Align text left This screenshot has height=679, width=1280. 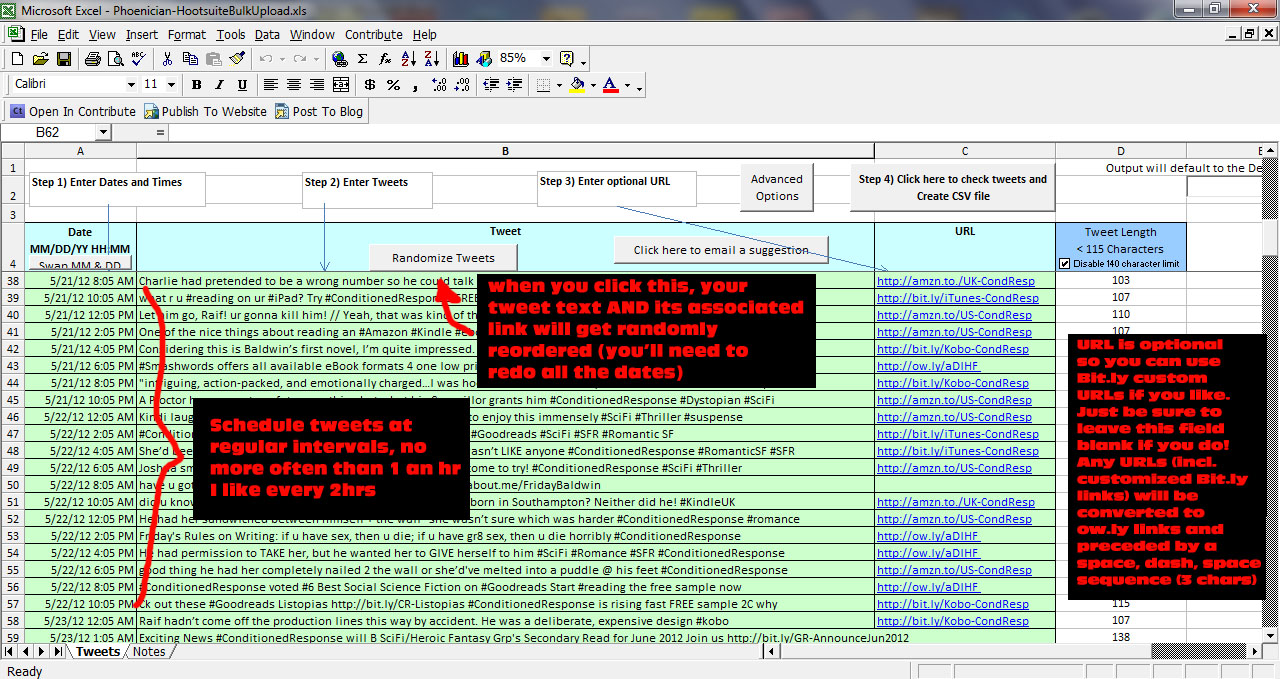point(271,85)
